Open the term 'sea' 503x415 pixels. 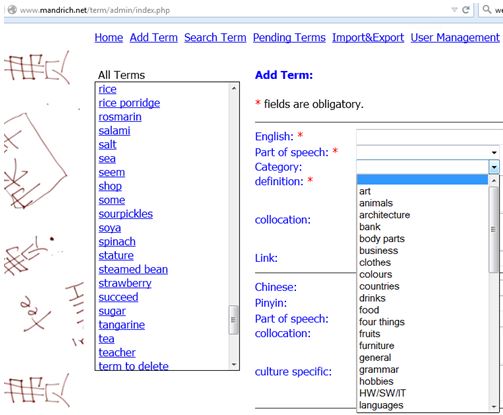point(107,159)
